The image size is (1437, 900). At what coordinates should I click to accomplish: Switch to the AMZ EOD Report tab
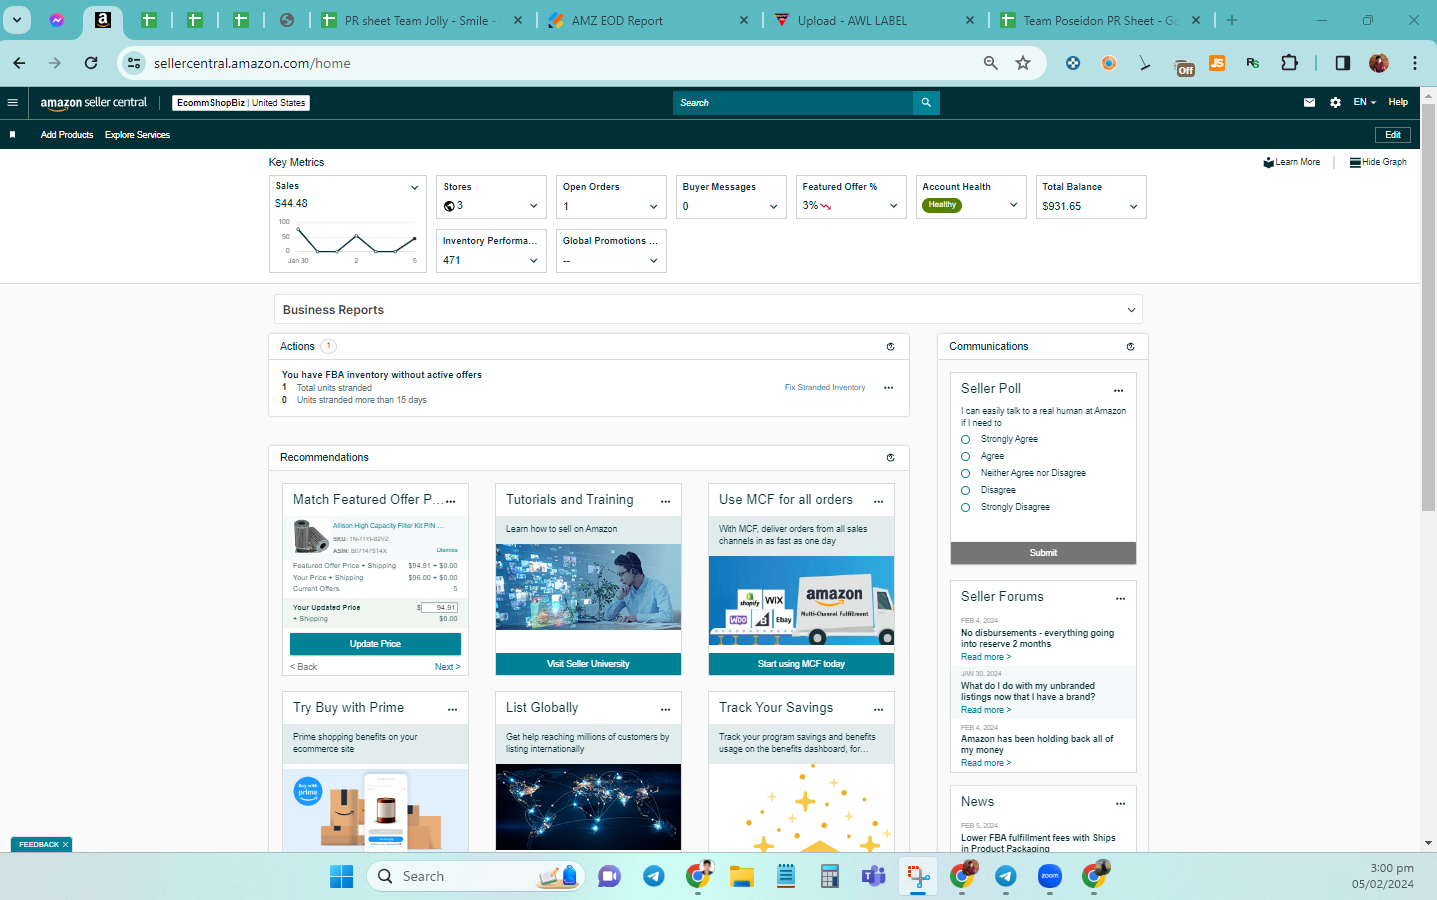pos(649,20)
